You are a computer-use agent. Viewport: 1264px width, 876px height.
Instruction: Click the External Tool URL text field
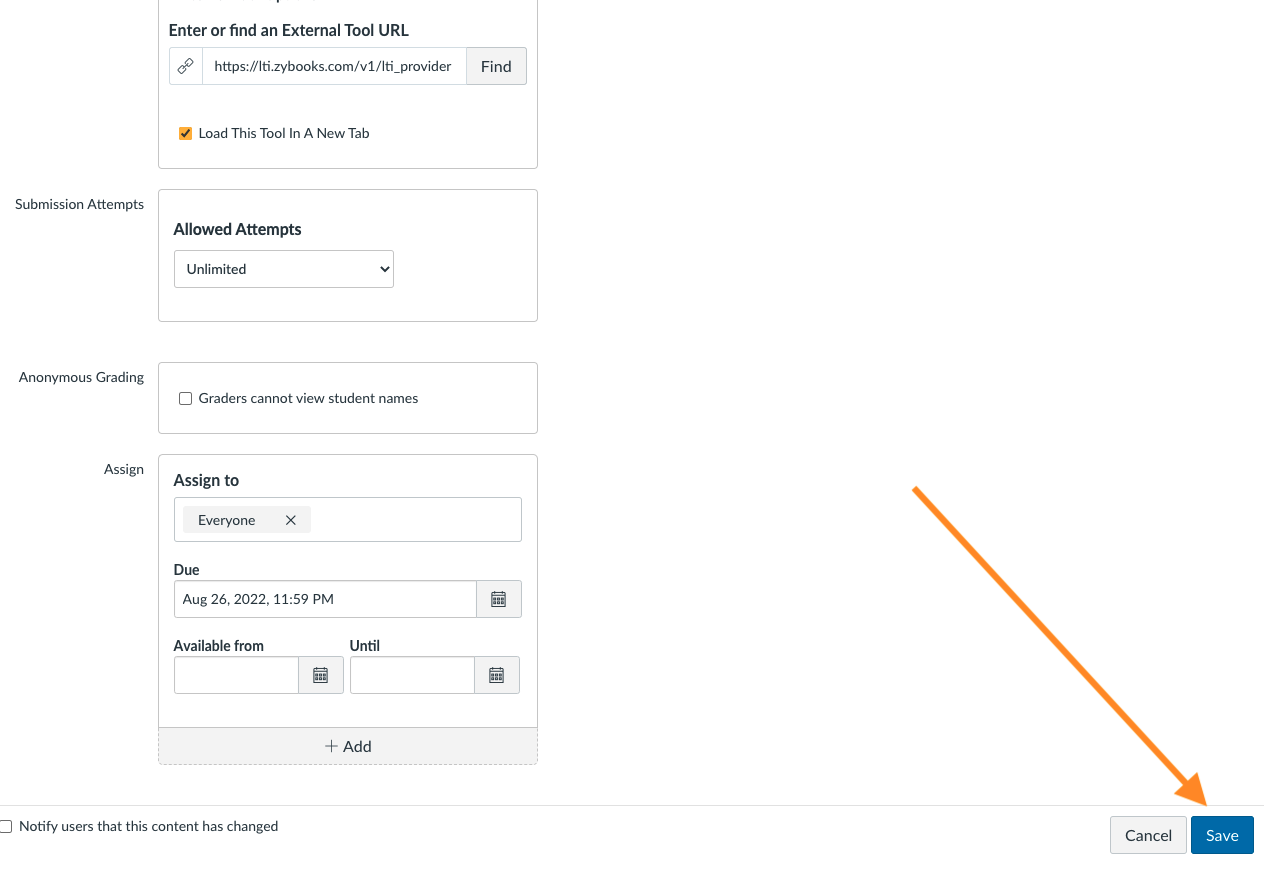coord(334,66)
